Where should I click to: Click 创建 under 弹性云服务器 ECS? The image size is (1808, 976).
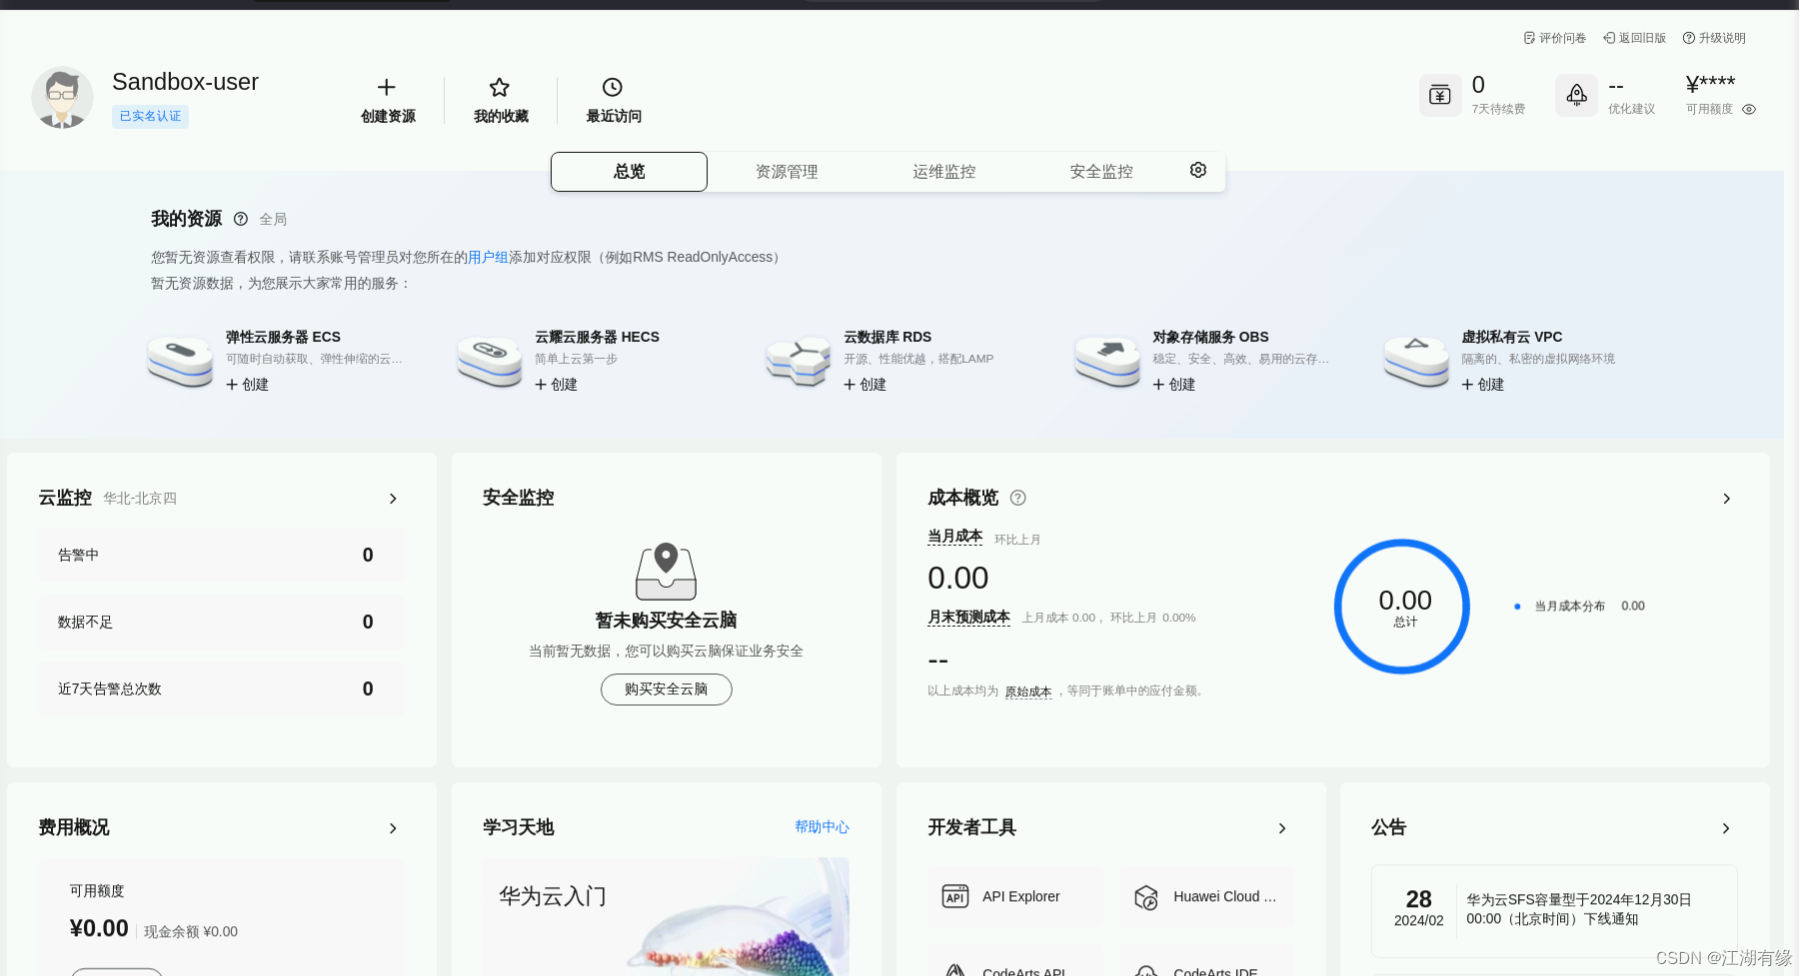248,384
